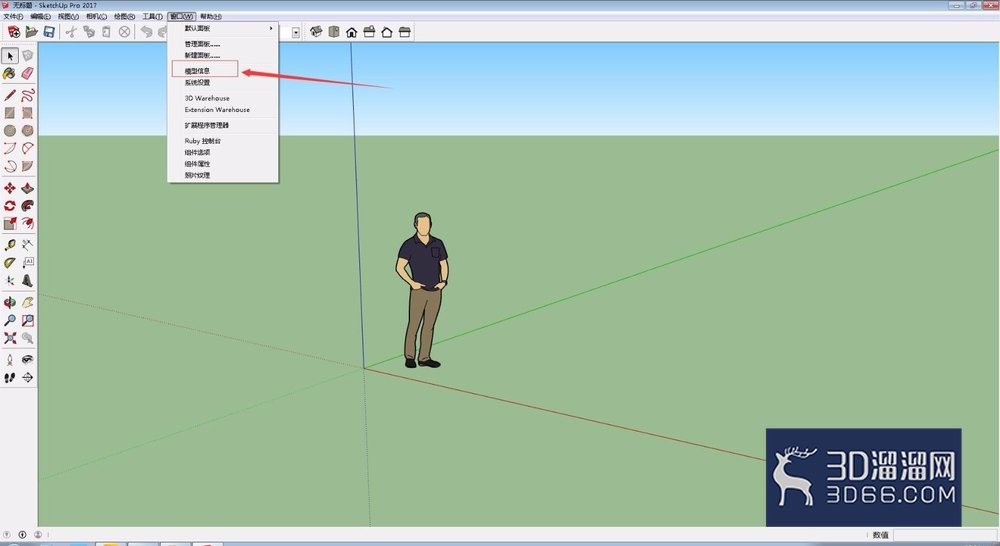Create a new model from toolbar

[13, 32]
